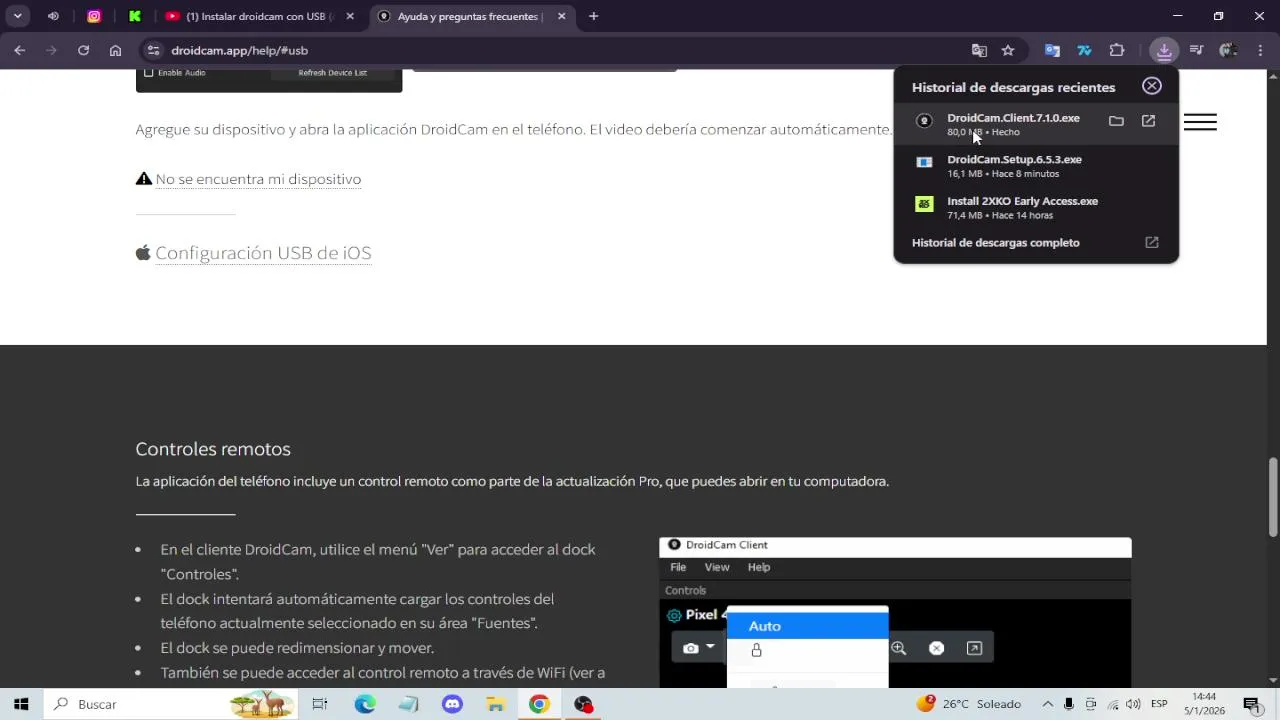This screenshot has height=720, width=1280.
Task: Open DroidCam.Setup.6.5.3.exe download entry
Action: pyautogui.click(x=1036, y=166)
